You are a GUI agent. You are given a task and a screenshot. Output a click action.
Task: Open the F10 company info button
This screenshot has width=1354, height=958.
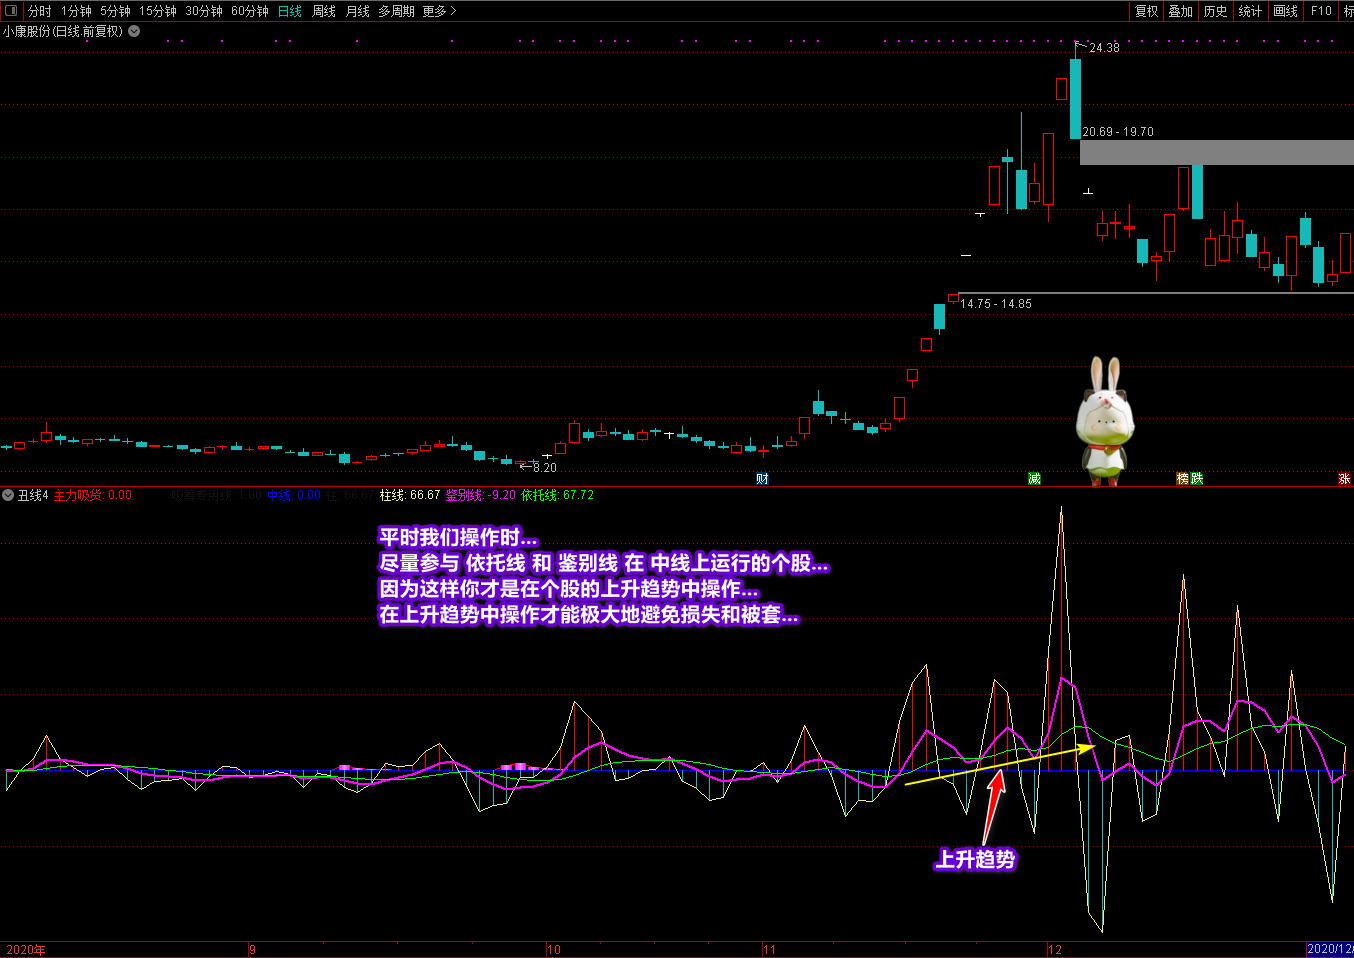click(1321, 11)
